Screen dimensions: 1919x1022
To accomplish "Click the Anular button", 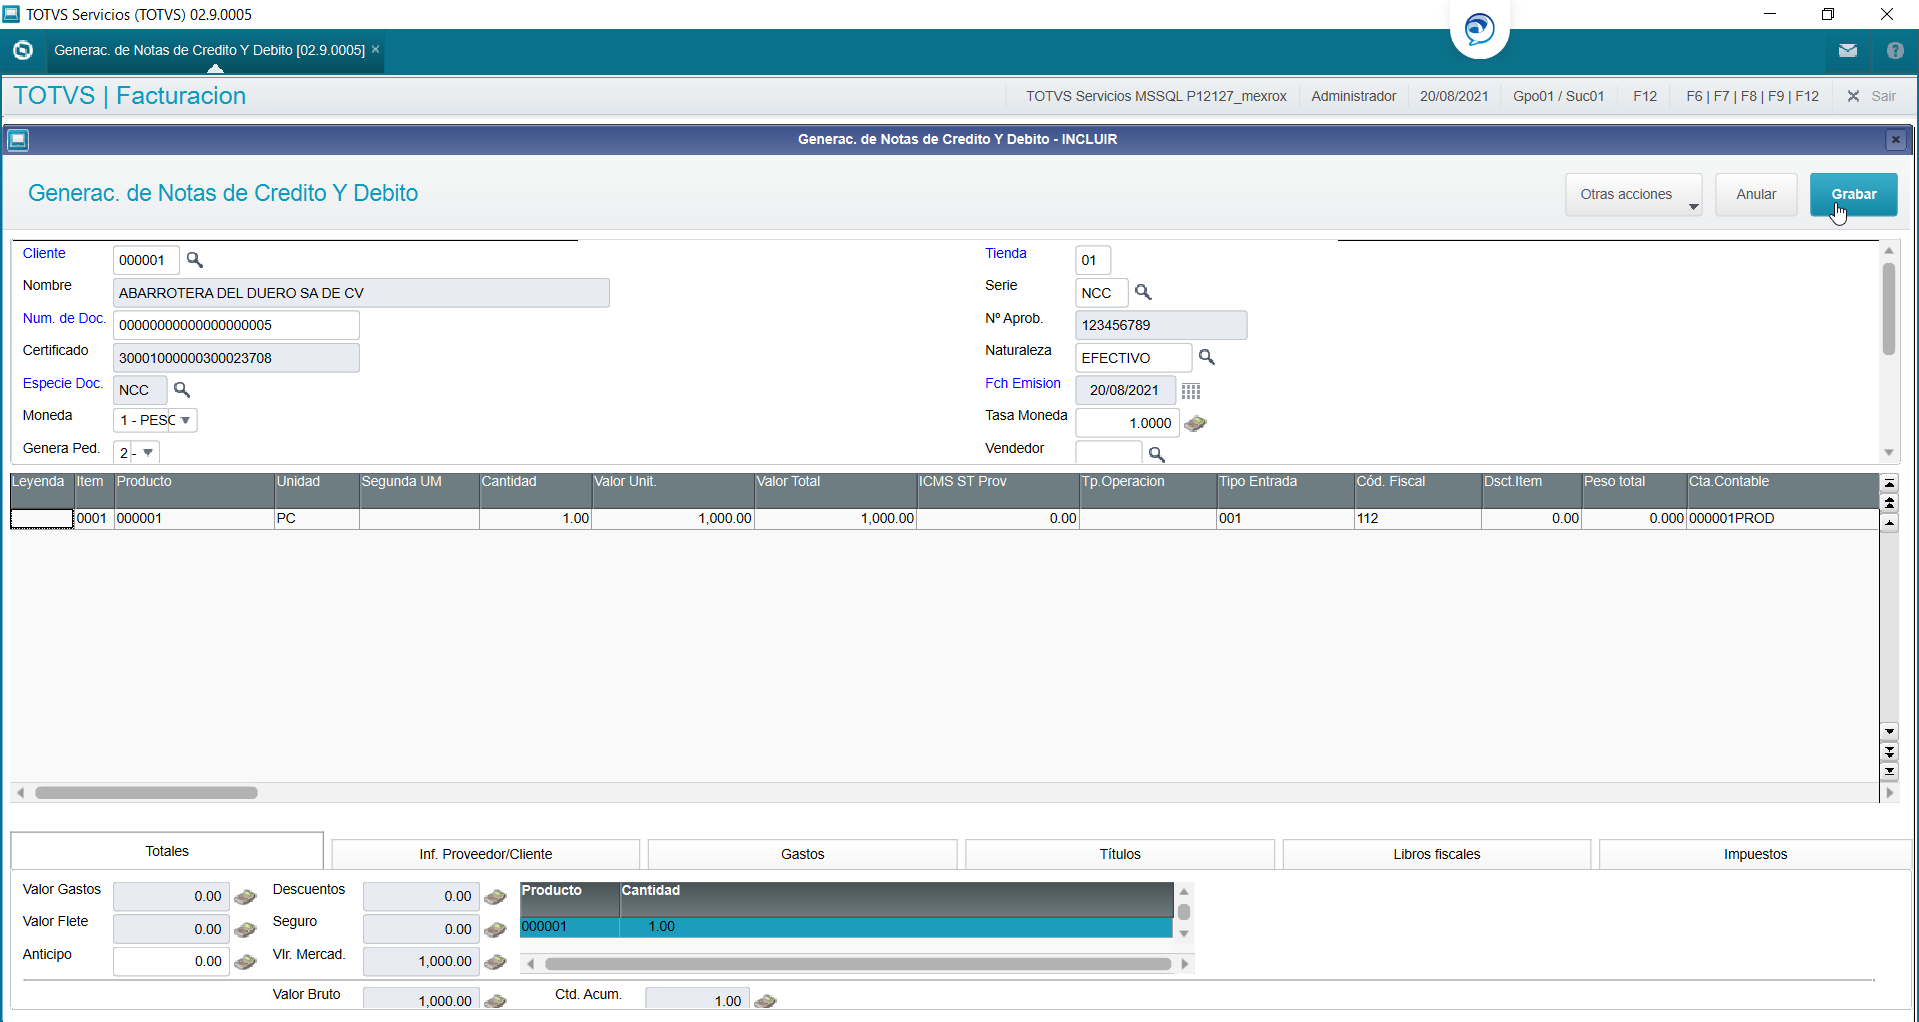I will [1756, 194].
